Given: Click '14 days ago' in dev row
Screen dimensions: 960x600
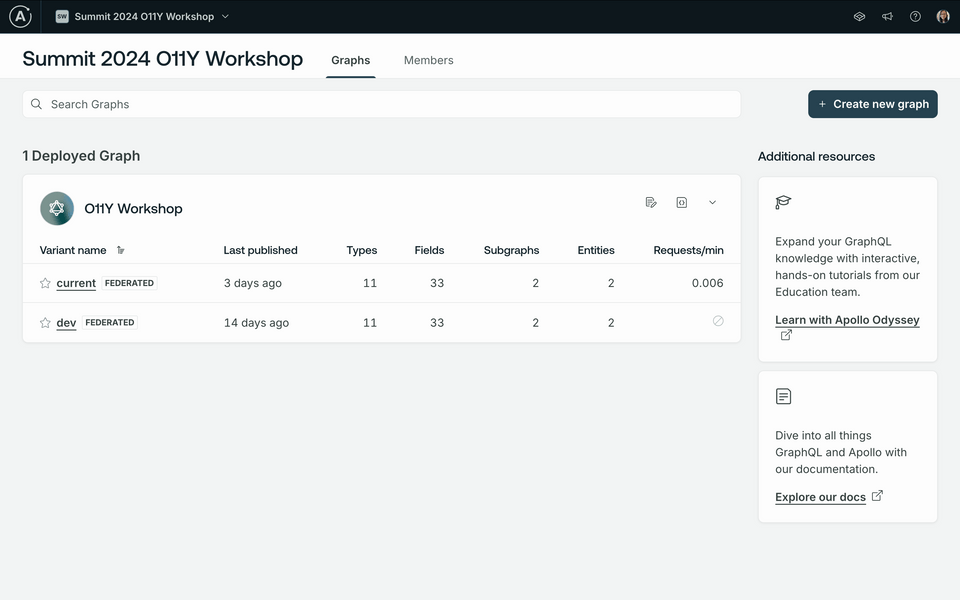Looking at the screenshot, I should (x=256, y=323).
